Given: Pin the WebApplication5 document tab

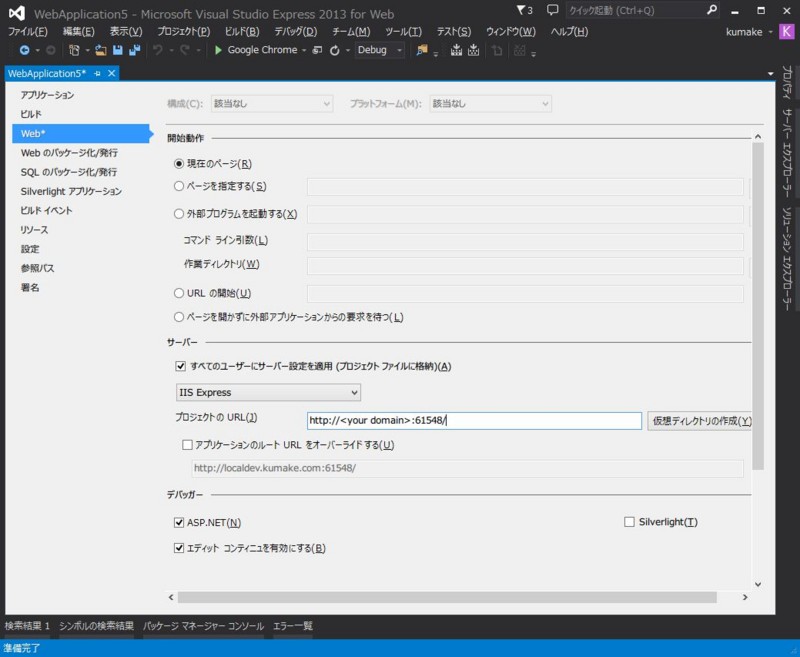Looking at the screenshot, I should (97, 73).
